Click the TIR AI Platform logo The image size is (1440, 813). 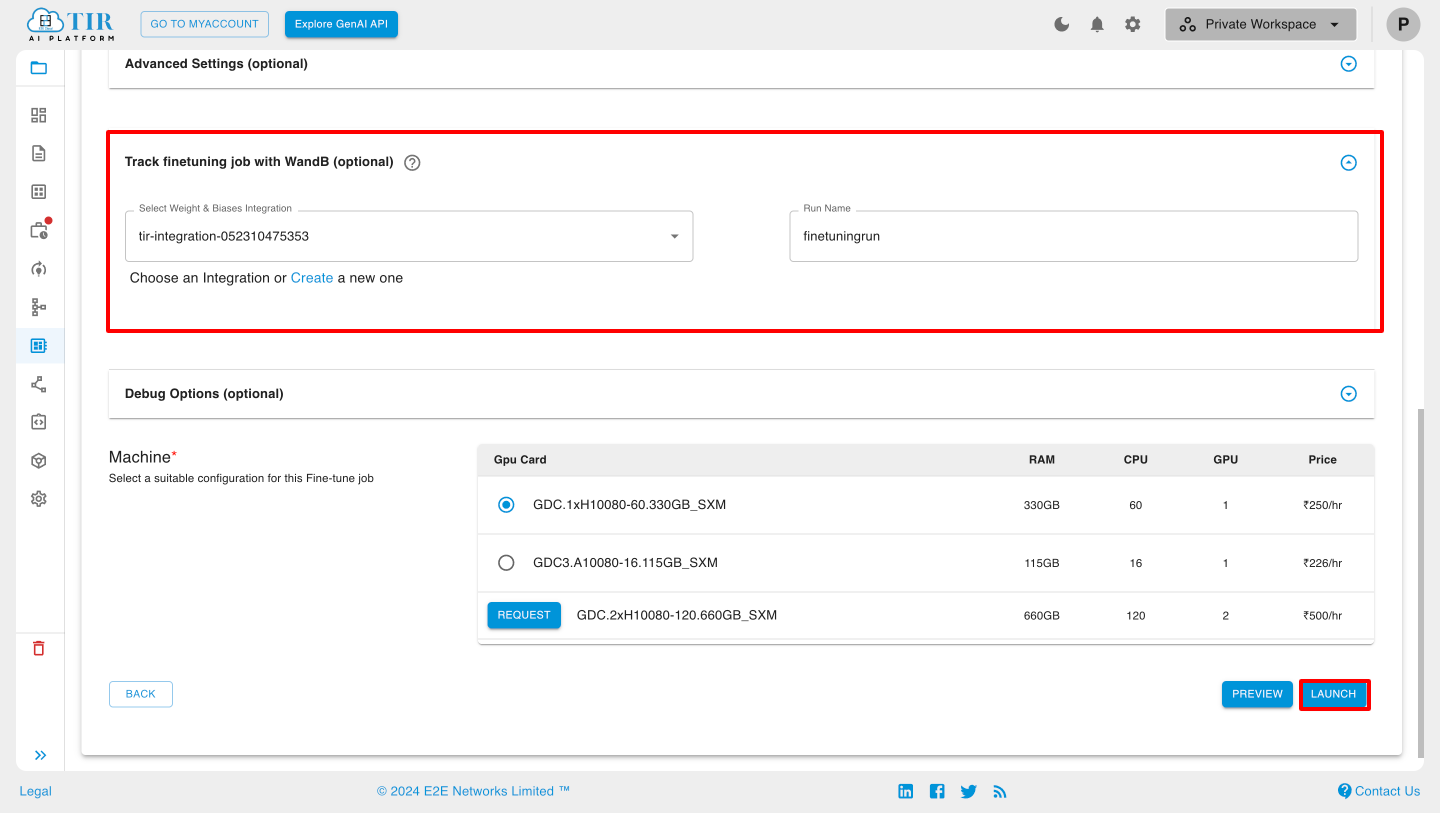click(70, 24)
